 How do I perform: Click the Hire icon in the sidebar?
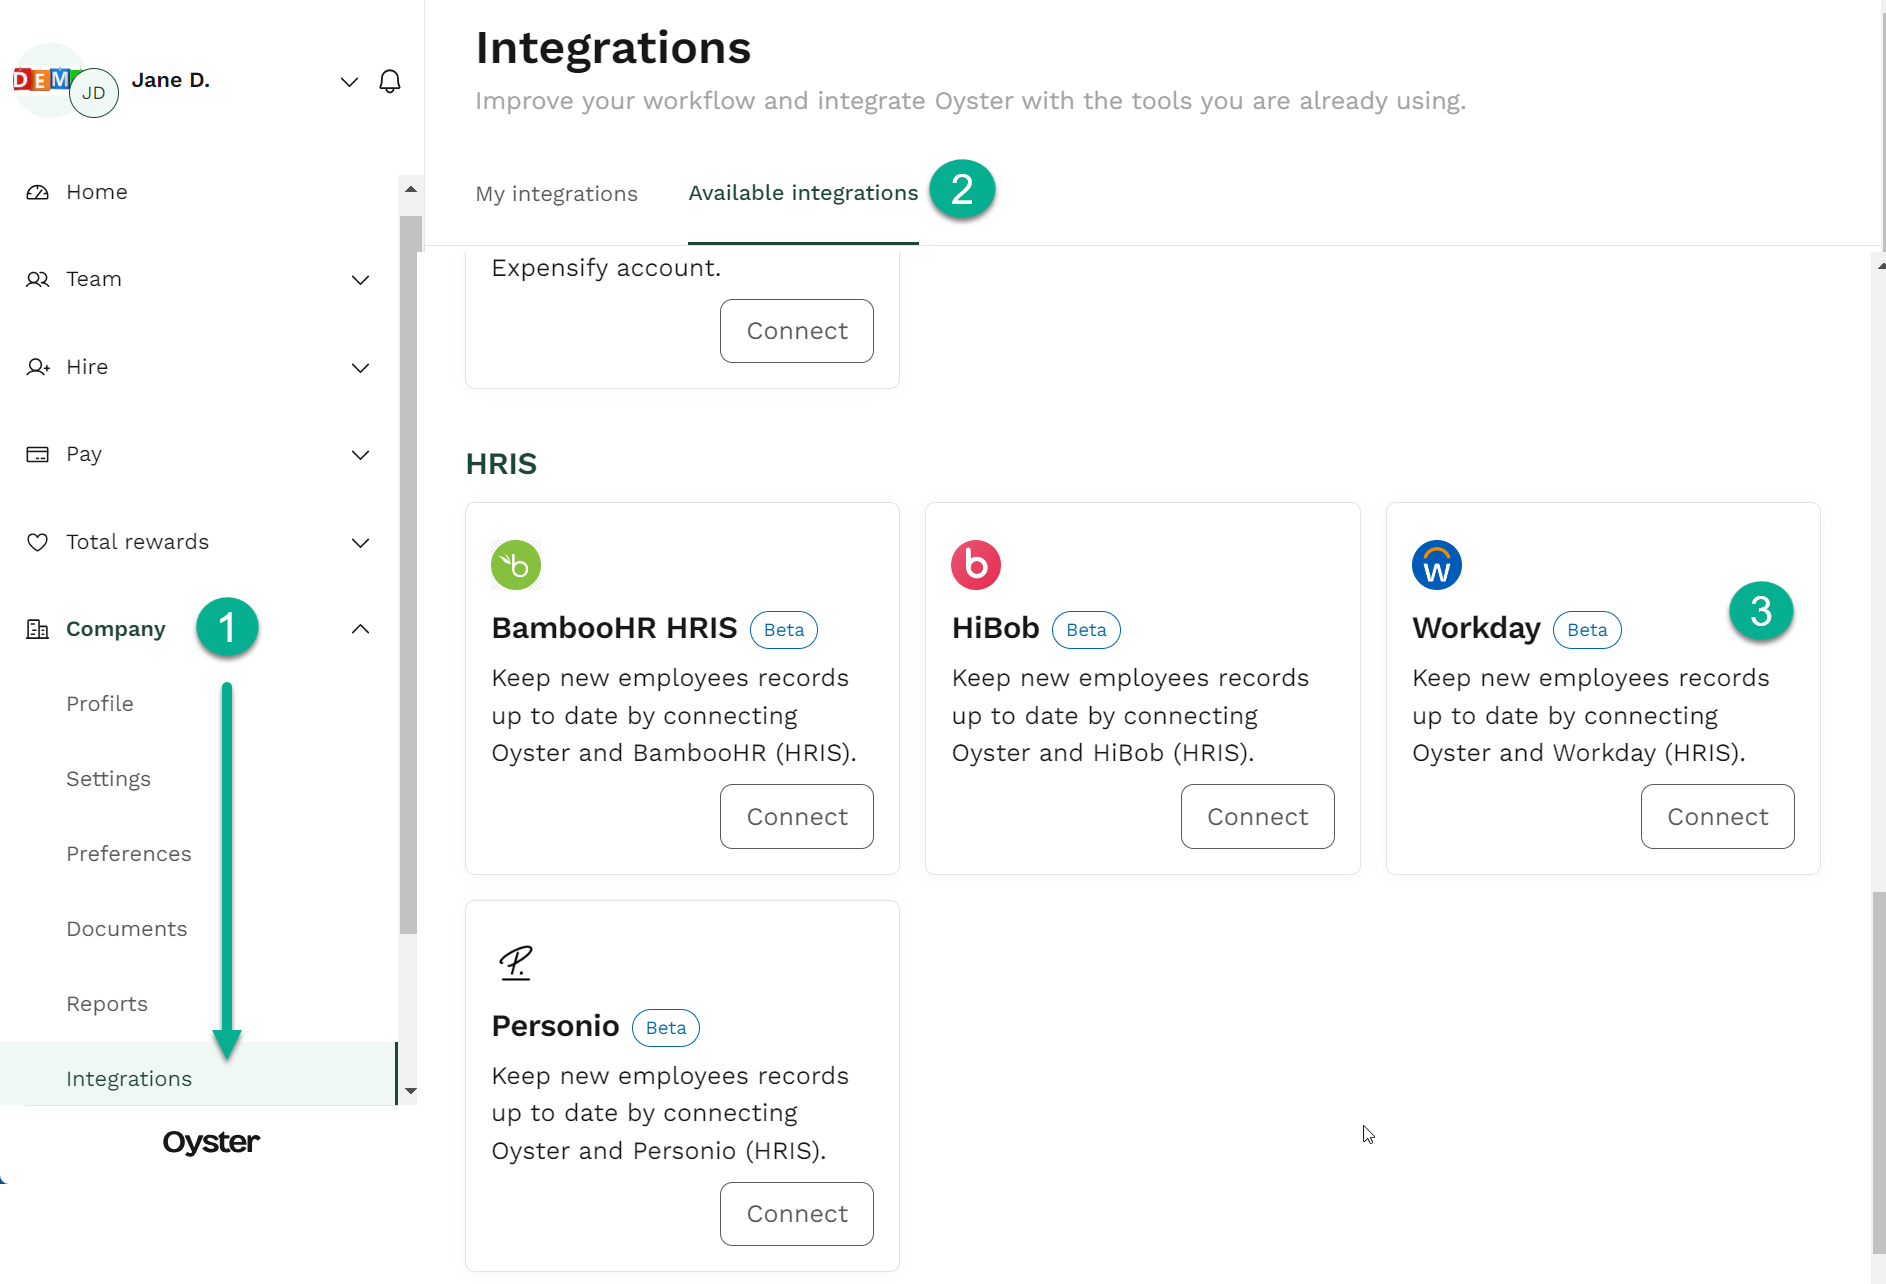[x=37, y=367]
